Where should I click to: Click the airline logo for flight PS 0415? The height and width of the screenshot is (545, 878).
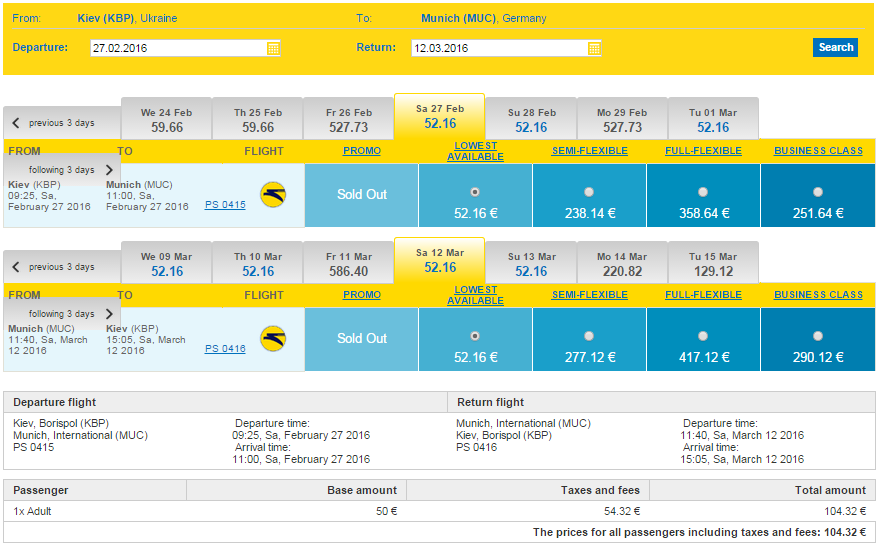click(x=272, y=195)
